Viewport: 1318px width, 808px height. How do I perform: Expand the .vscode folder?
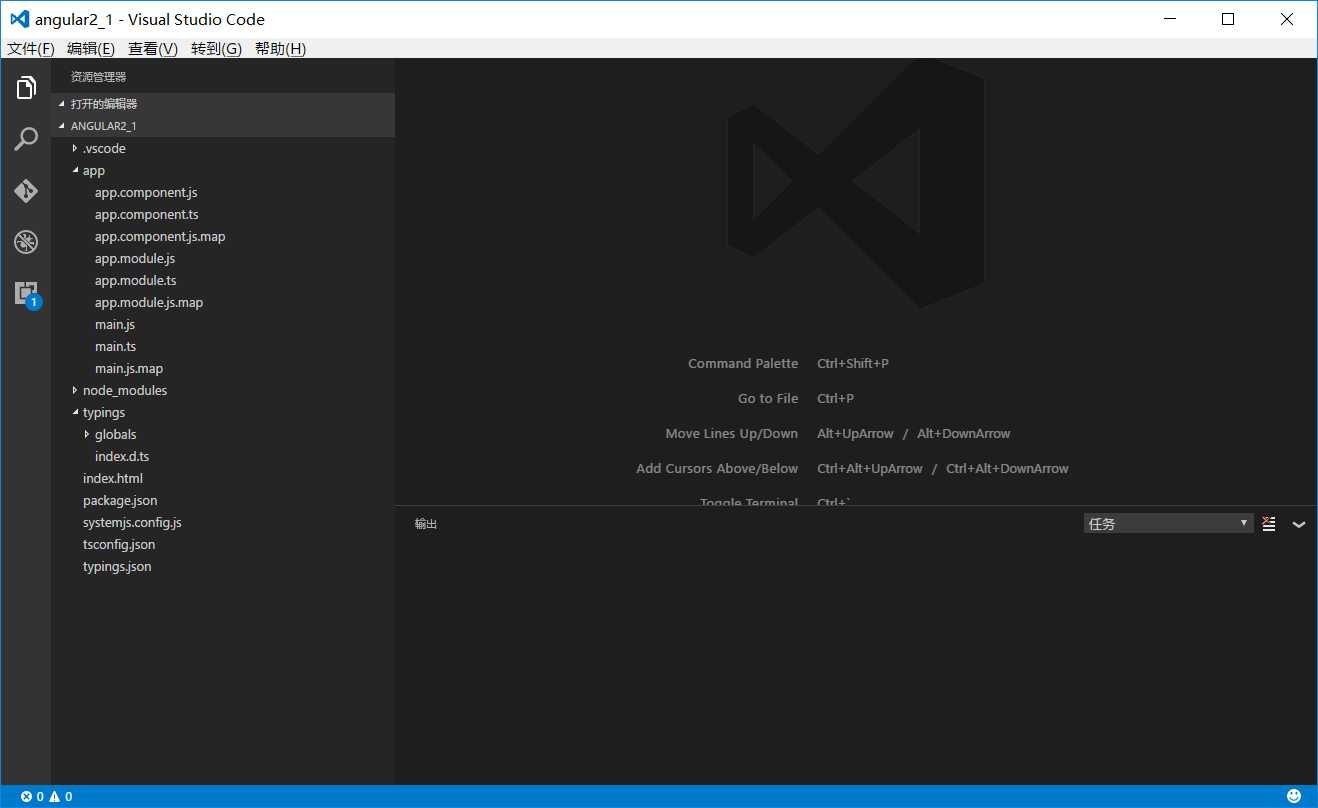point(223,148)
